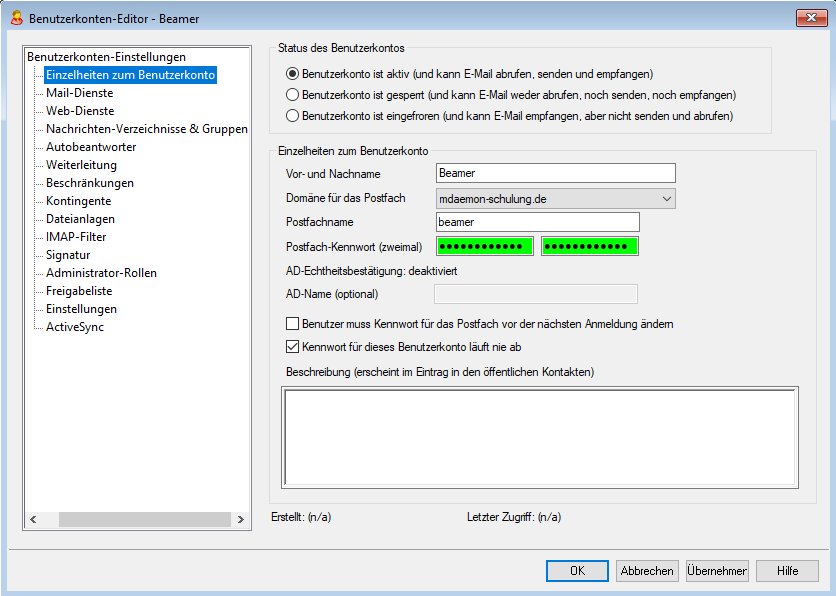Go to Autobeantworter settings
Screen dimensions: 836x596
click(91, 147)
